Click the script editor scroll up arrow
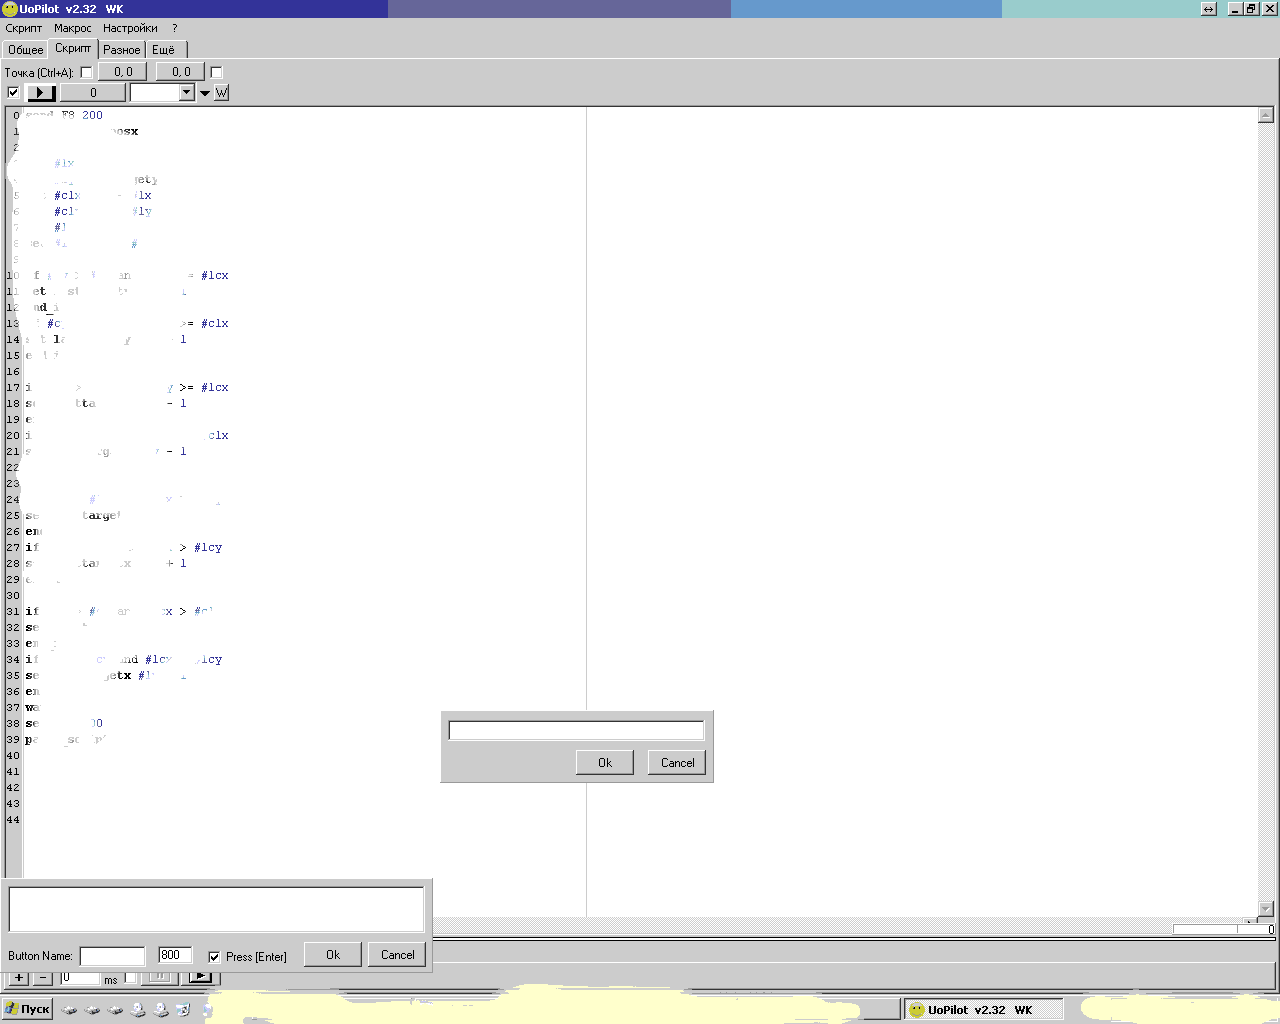 [1265, 116]
